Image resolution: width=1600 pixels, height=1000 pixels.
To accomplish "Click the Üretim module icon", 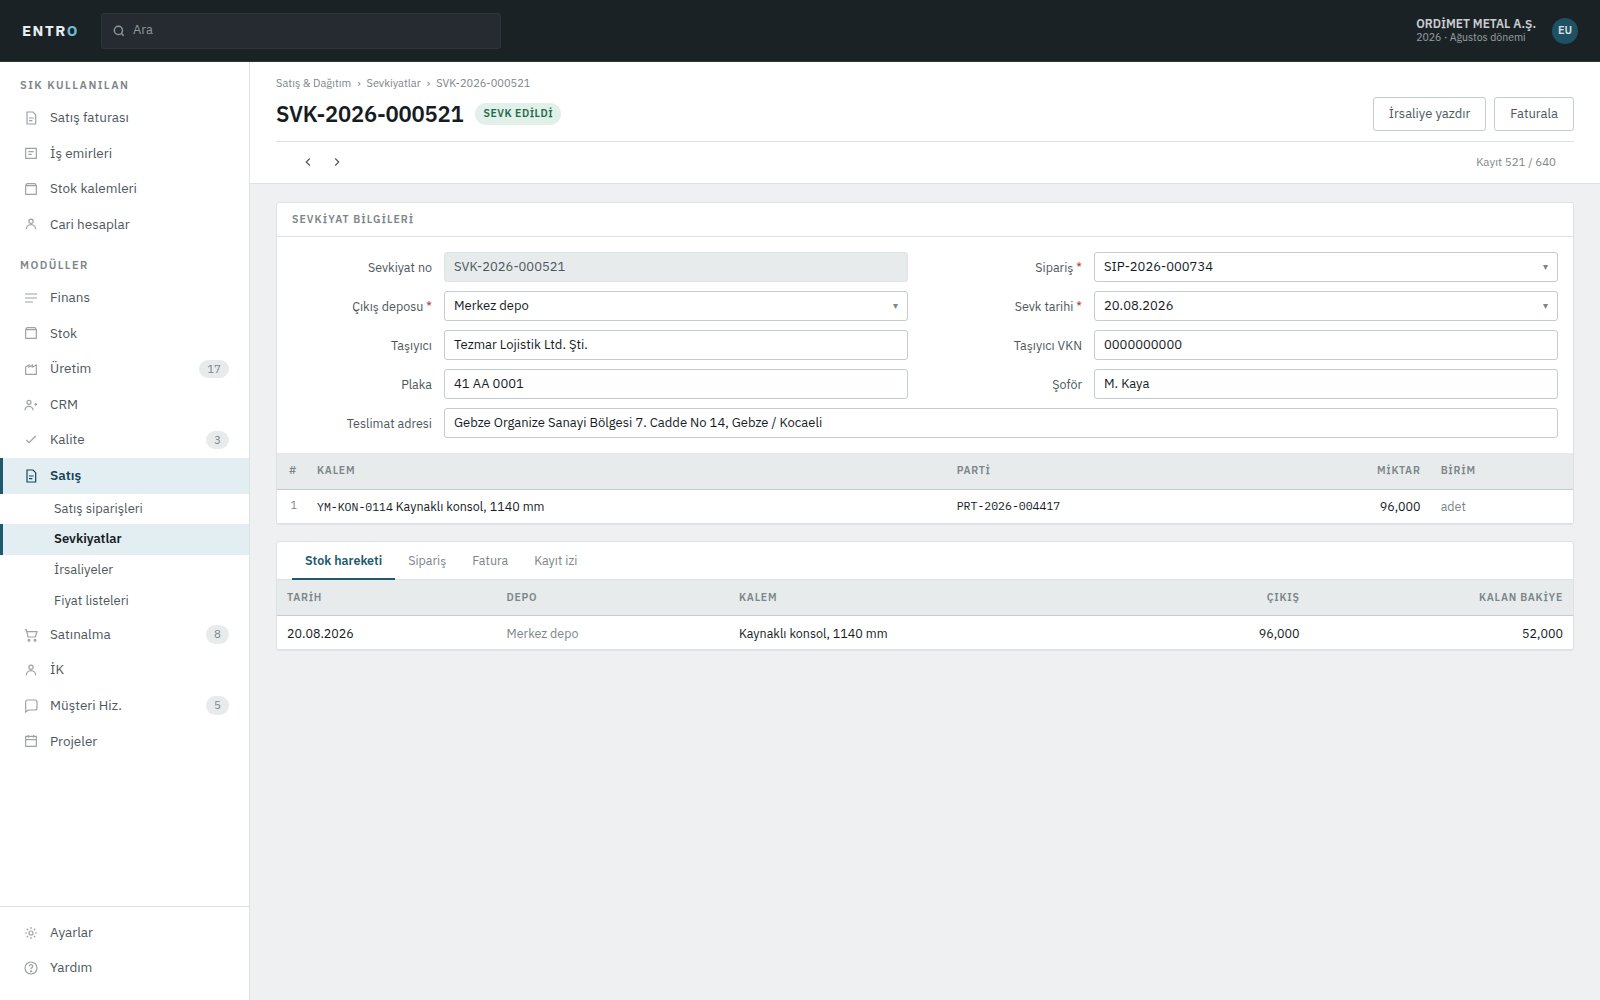I will coord(31,369).
